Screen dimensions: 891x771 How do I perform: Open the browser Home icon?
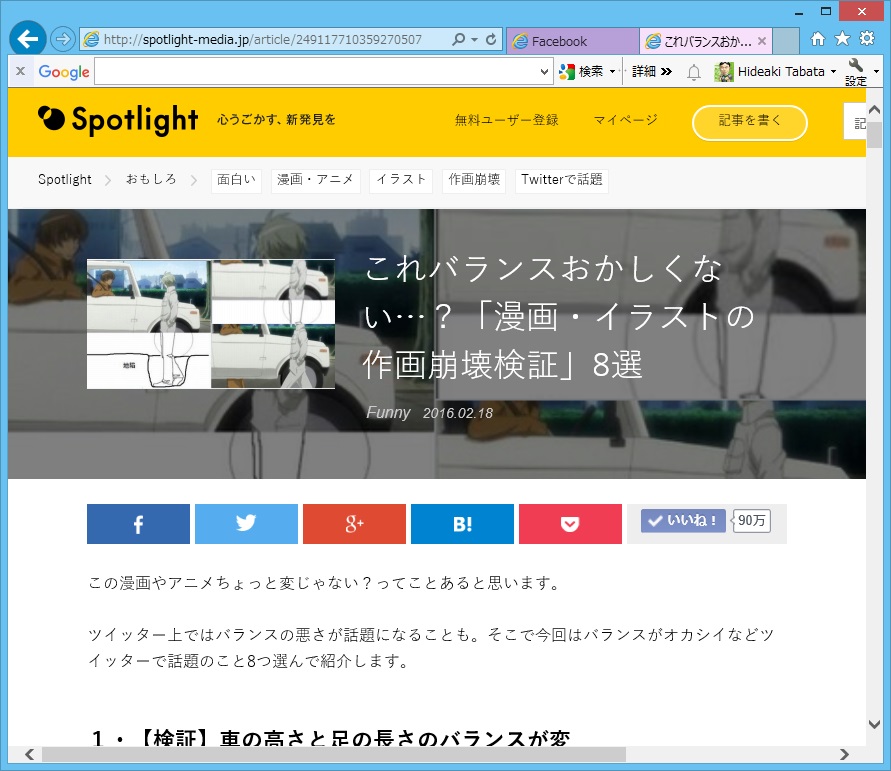[817, 39]
